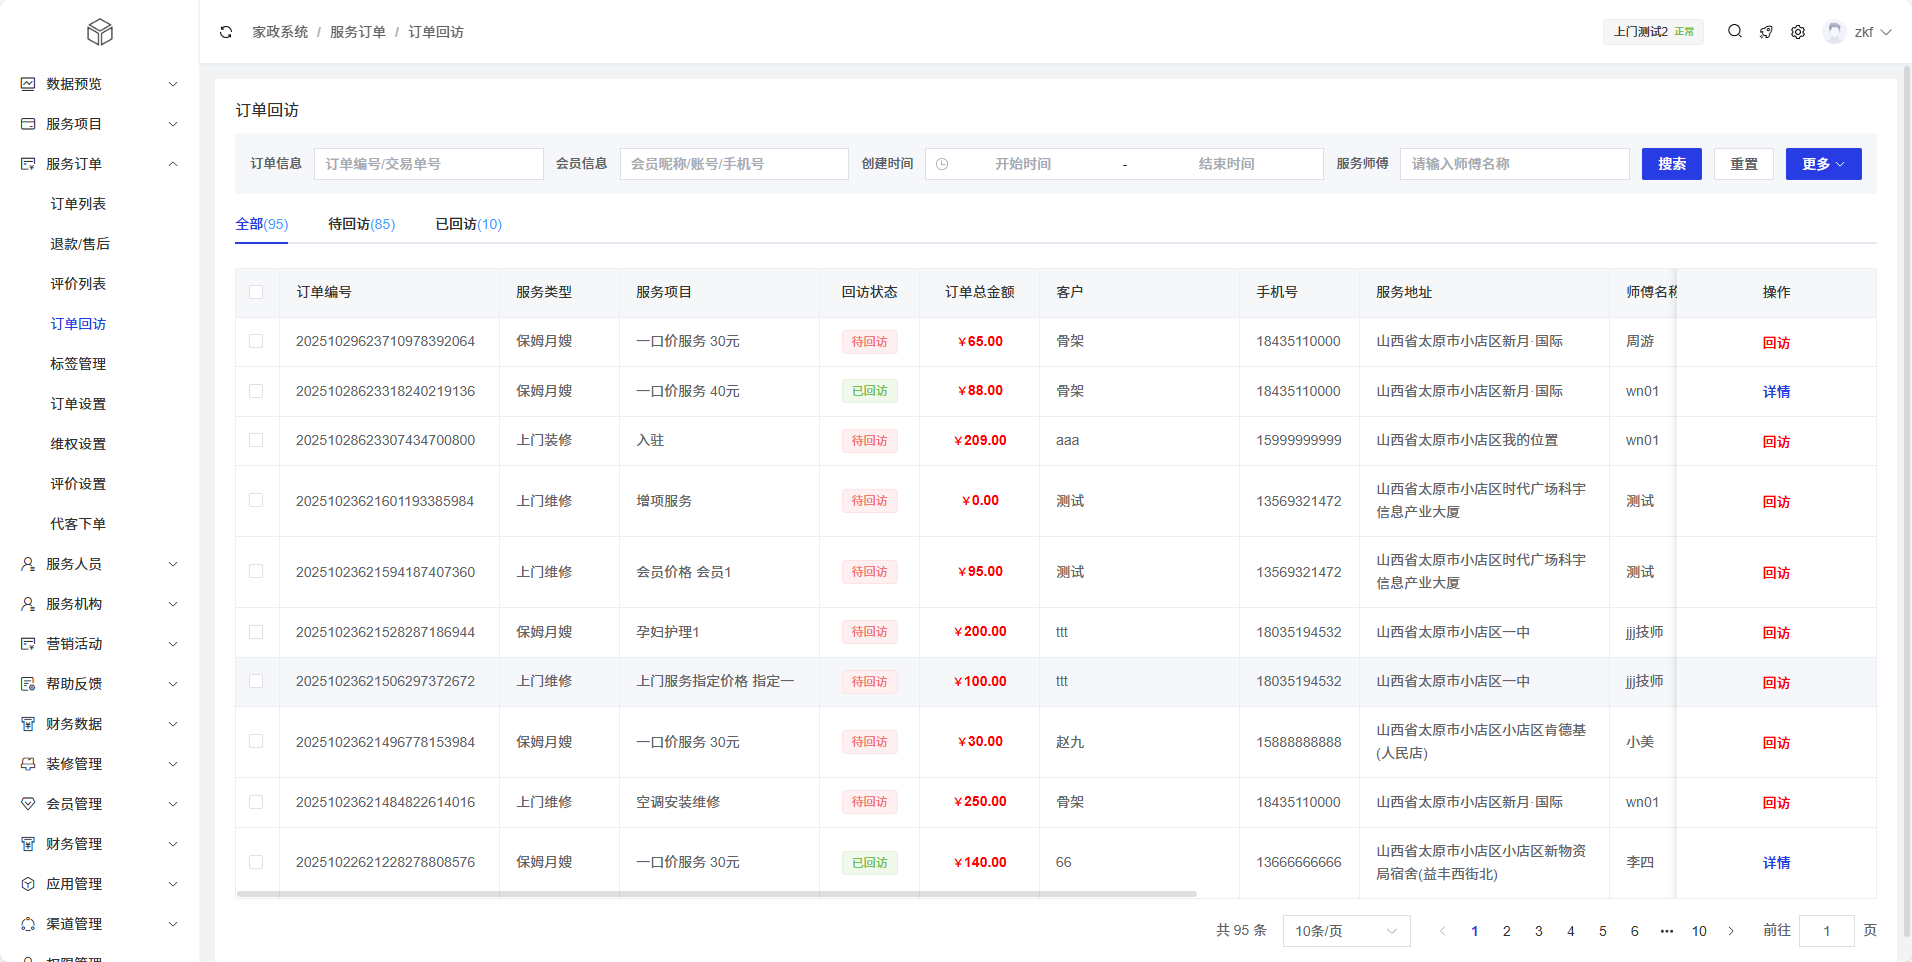This screenshot has height=962, width=1912.
Task: Focus the 订单编号/交易单号 input field
Action: pyautogui.click(x=428, y=164)
